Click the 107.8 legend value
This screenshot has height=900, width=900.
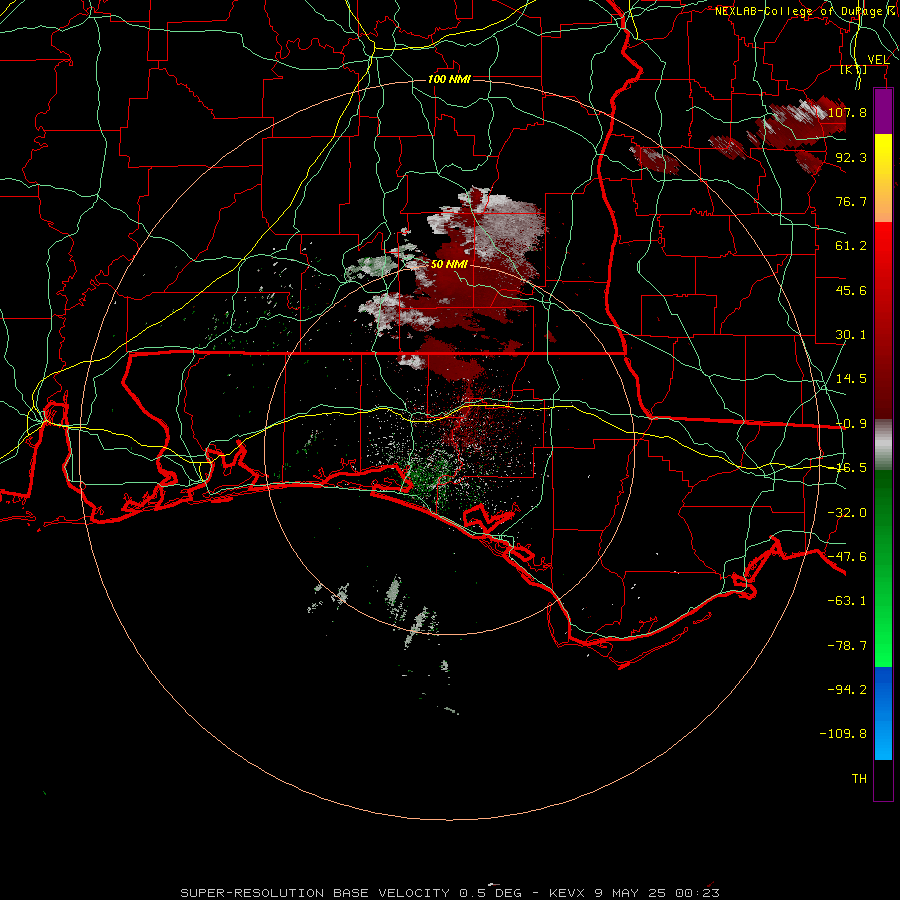tap(847, 112)
